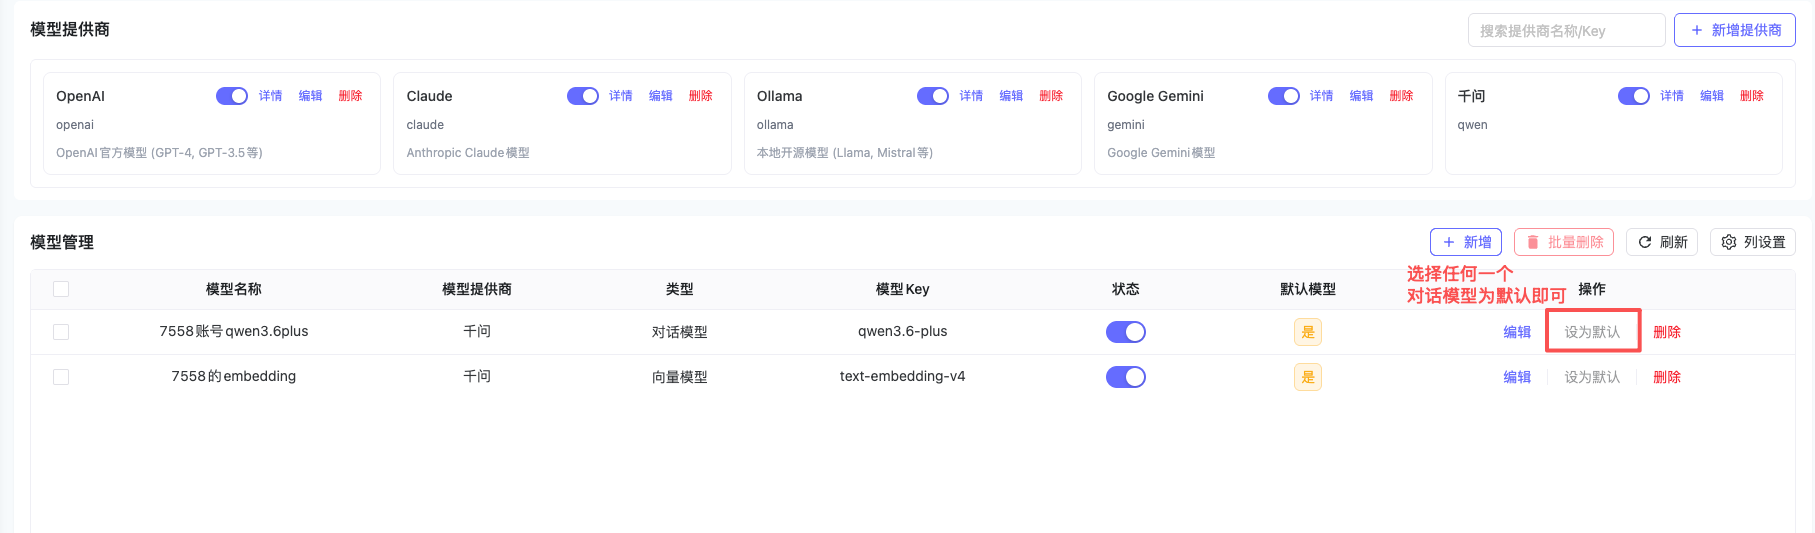Set qwen3.6-plus model as default

(x=1592, y=332)
